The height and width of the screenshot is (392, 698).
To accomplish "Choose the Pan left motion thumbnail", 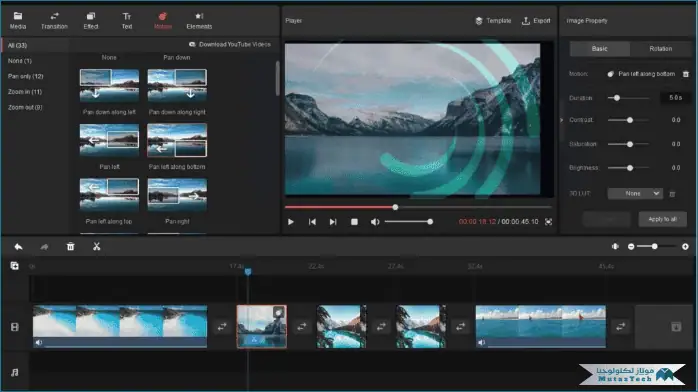I will tap(109, 140).
